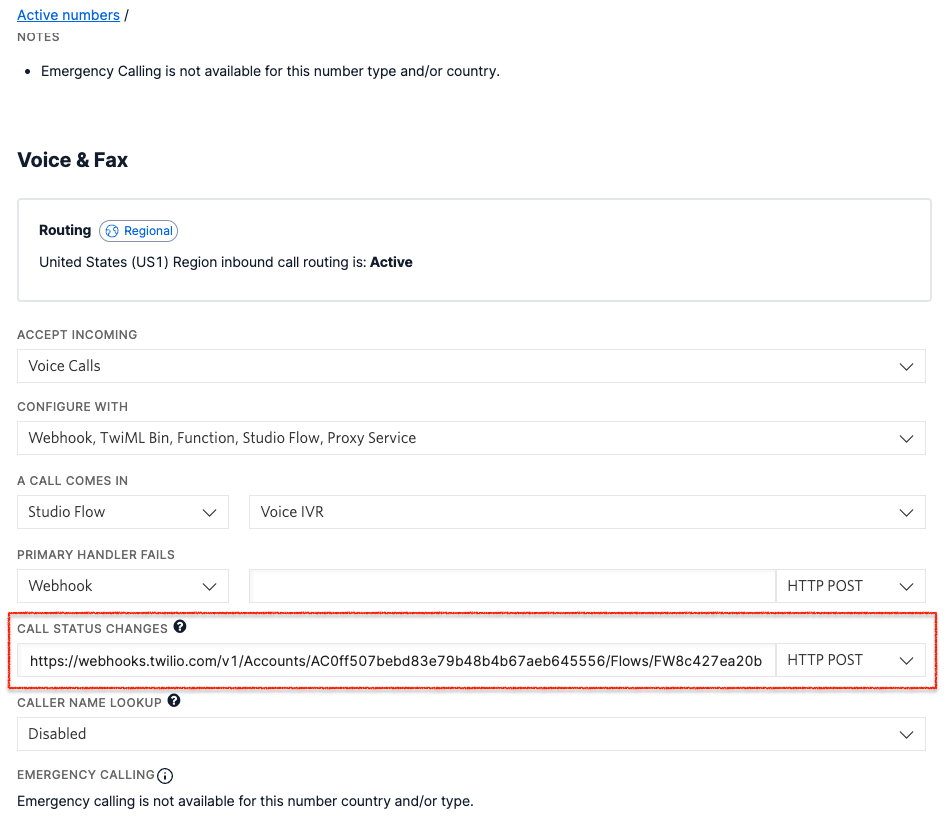Open the Studio Flow handler type dropdown

[123, 512]
